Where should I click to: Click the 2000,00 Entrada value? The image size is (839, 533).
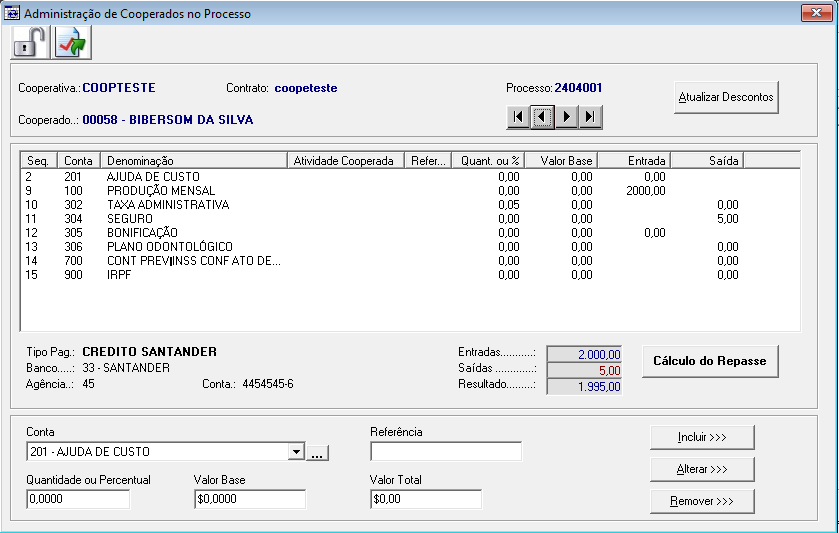click(x=646, y=191)
